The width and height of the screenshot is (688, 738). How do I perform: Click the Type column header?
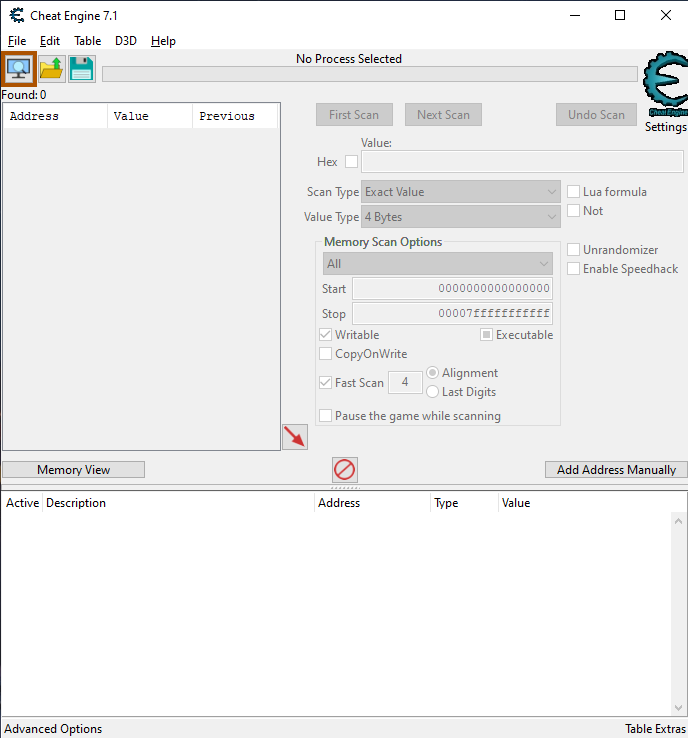464,503
